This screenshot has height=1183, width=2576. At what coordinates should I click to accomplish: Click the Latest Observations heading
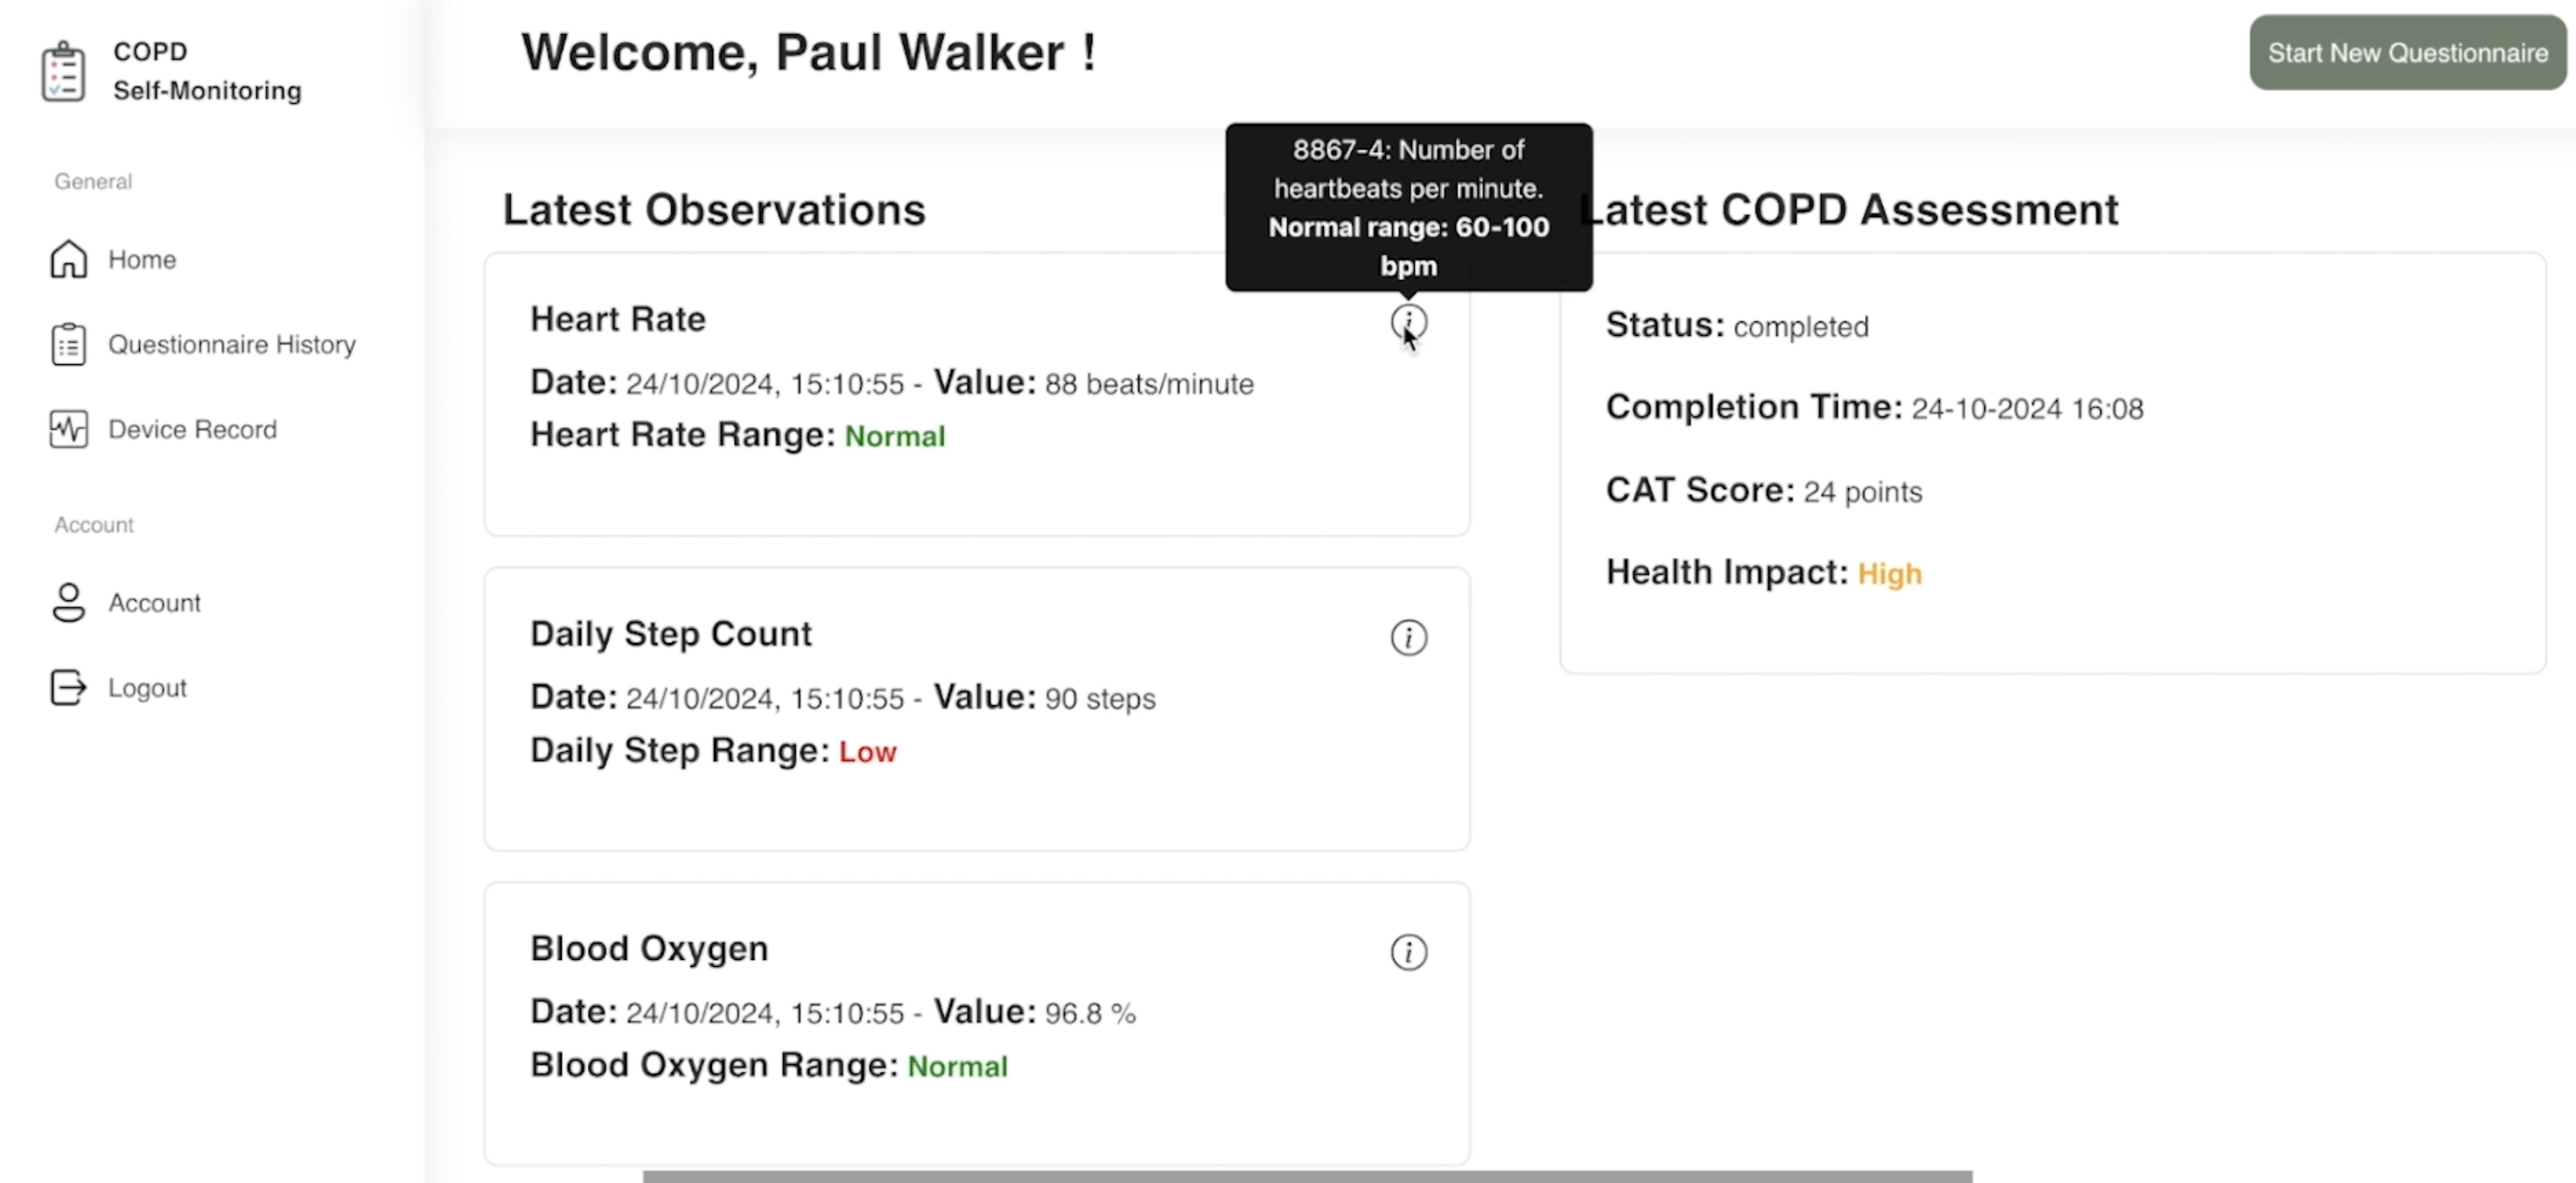pyautogui.click(x=713, y=209)
